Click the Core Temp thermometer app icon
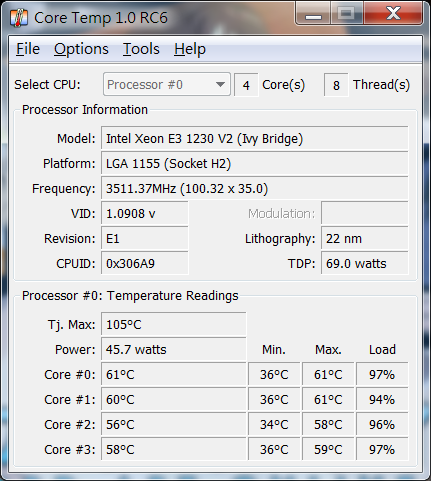 coord(19,18)
